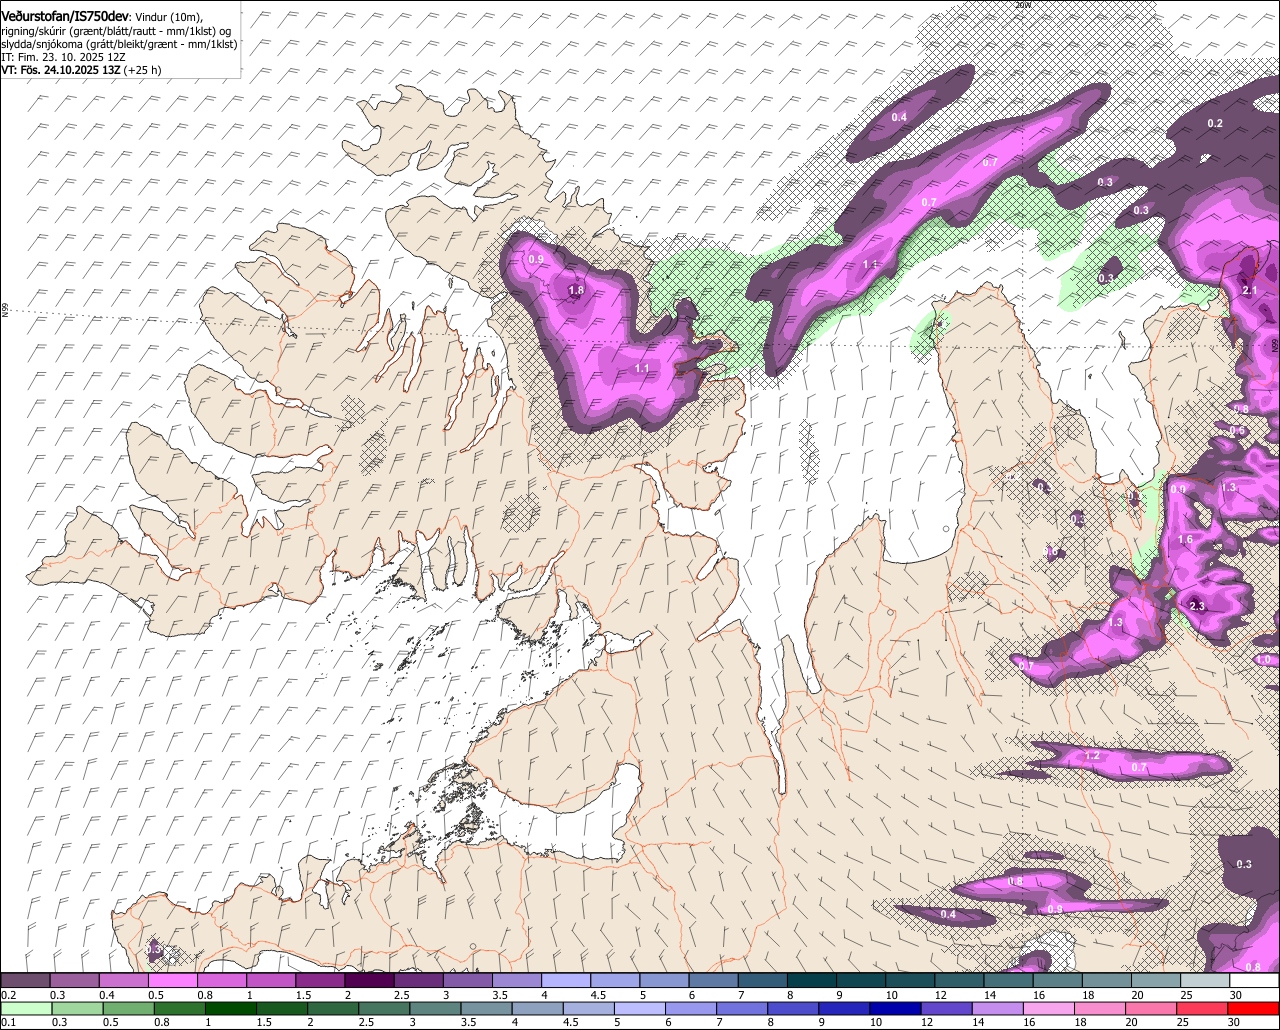Click the 0.2 legend label
The image size is (1280, 1030).
coord(8,995)
